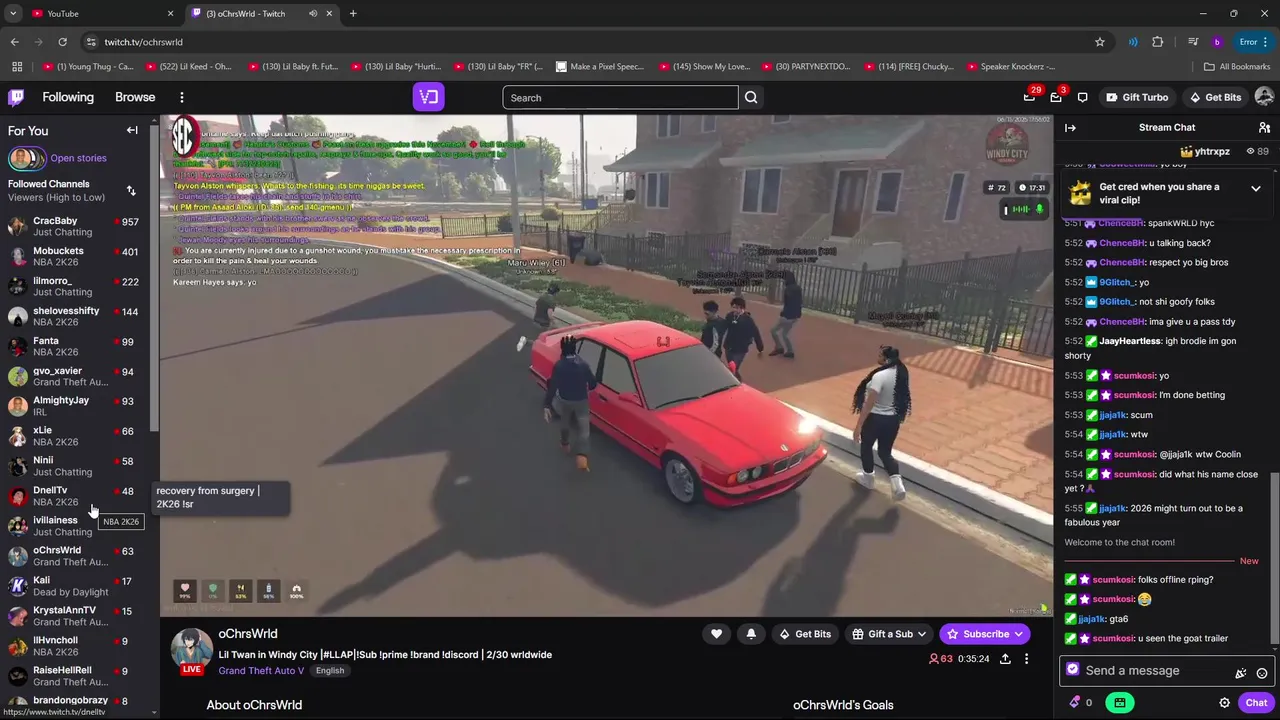
Task: Click the chat panel scrollbar
Action: (x=1274, y=560)
